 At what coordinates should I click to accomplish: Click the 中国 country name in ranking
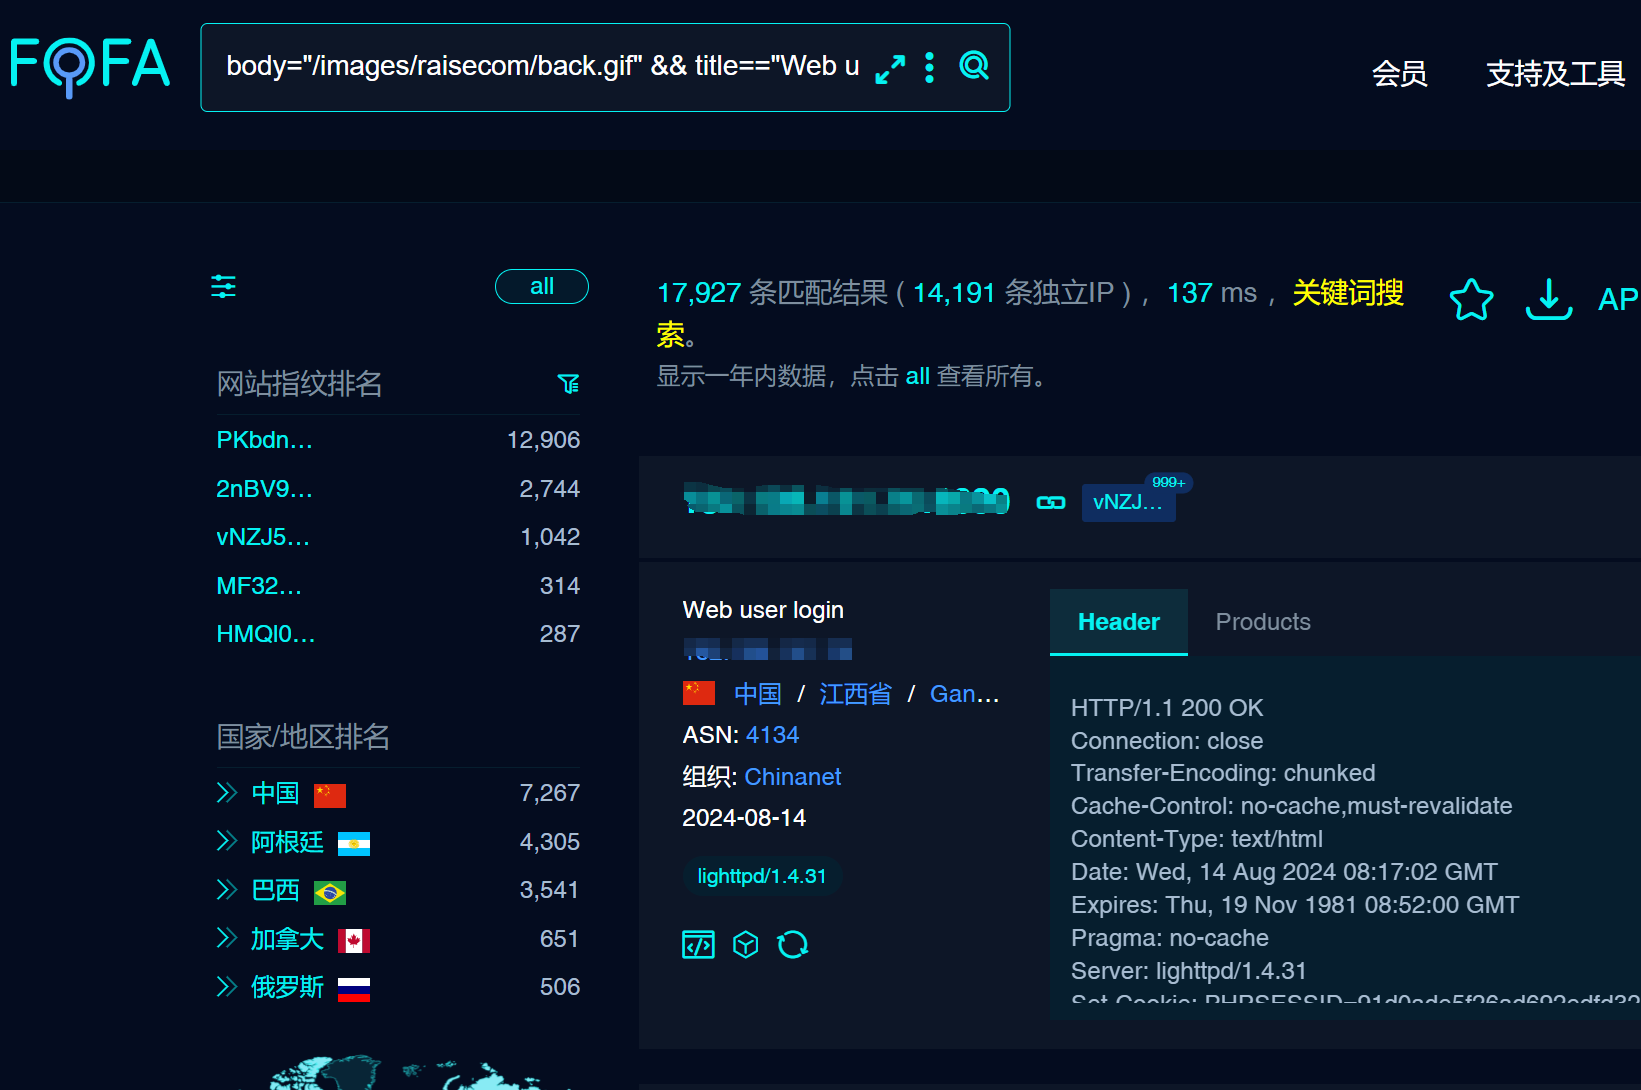[x=275, y=793]
